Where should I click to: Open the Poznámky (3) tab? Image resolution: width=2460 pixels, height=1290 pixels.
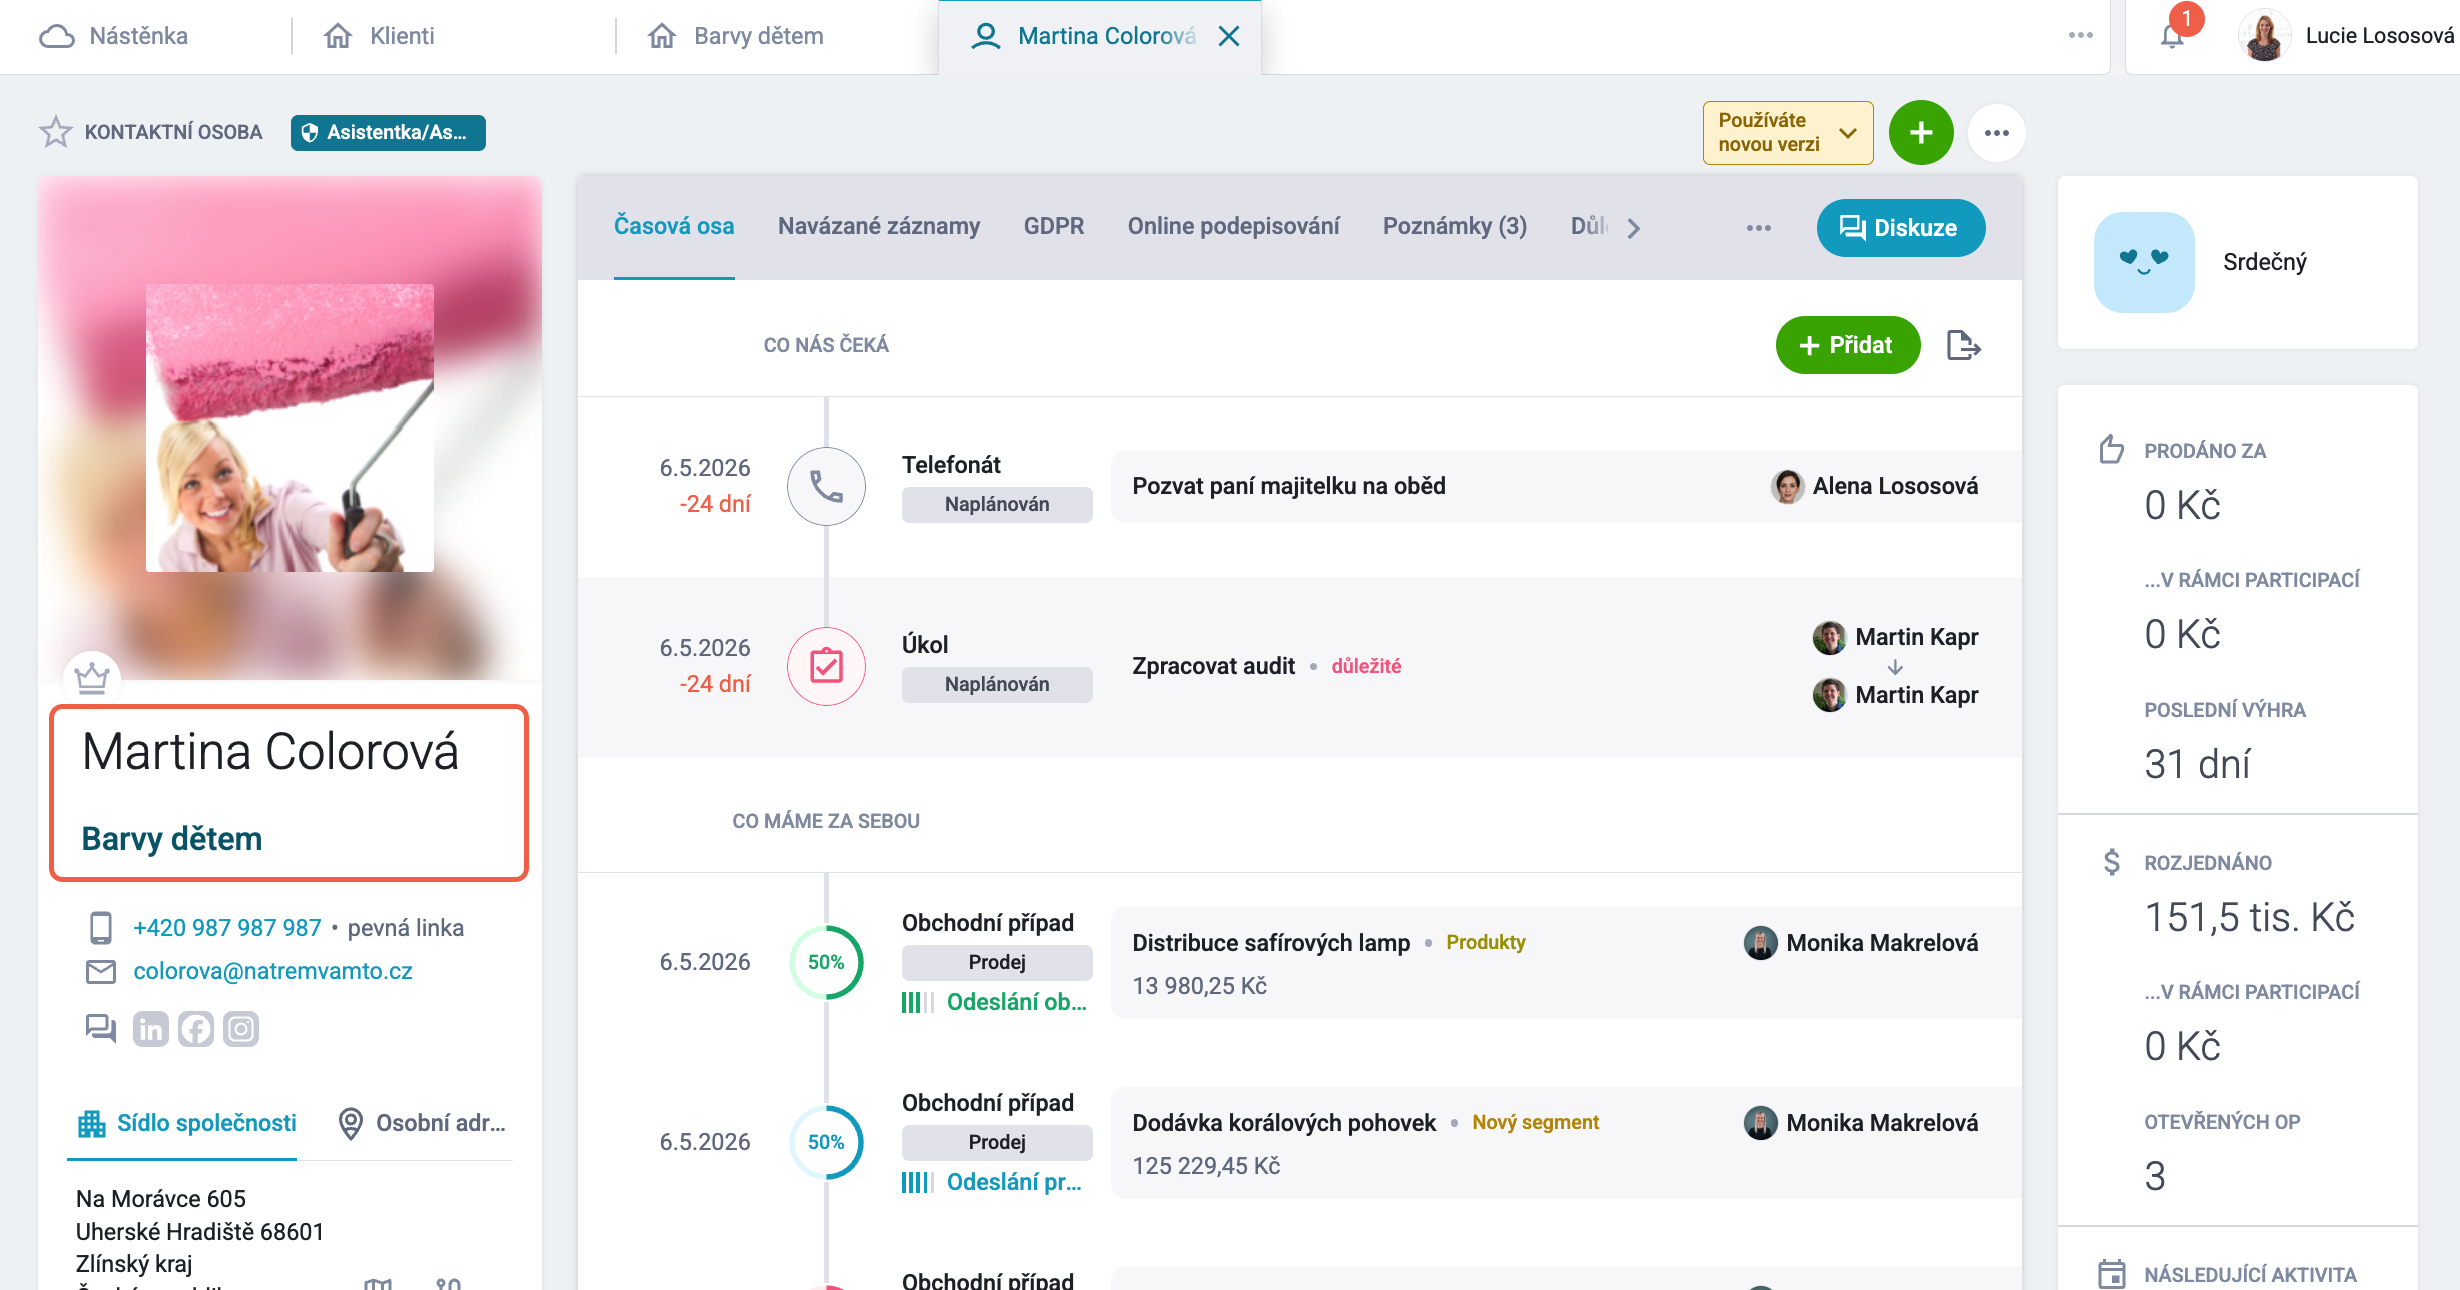1454,226
